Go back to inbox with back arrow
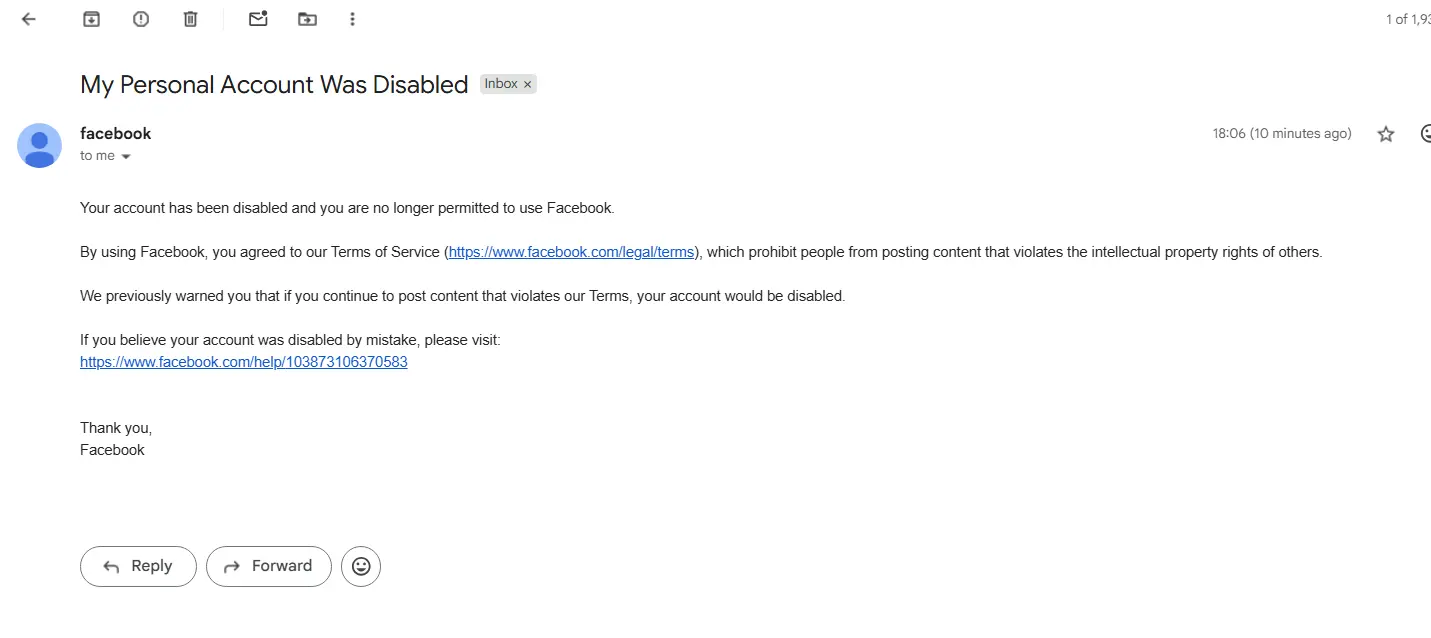 (29, 19)
